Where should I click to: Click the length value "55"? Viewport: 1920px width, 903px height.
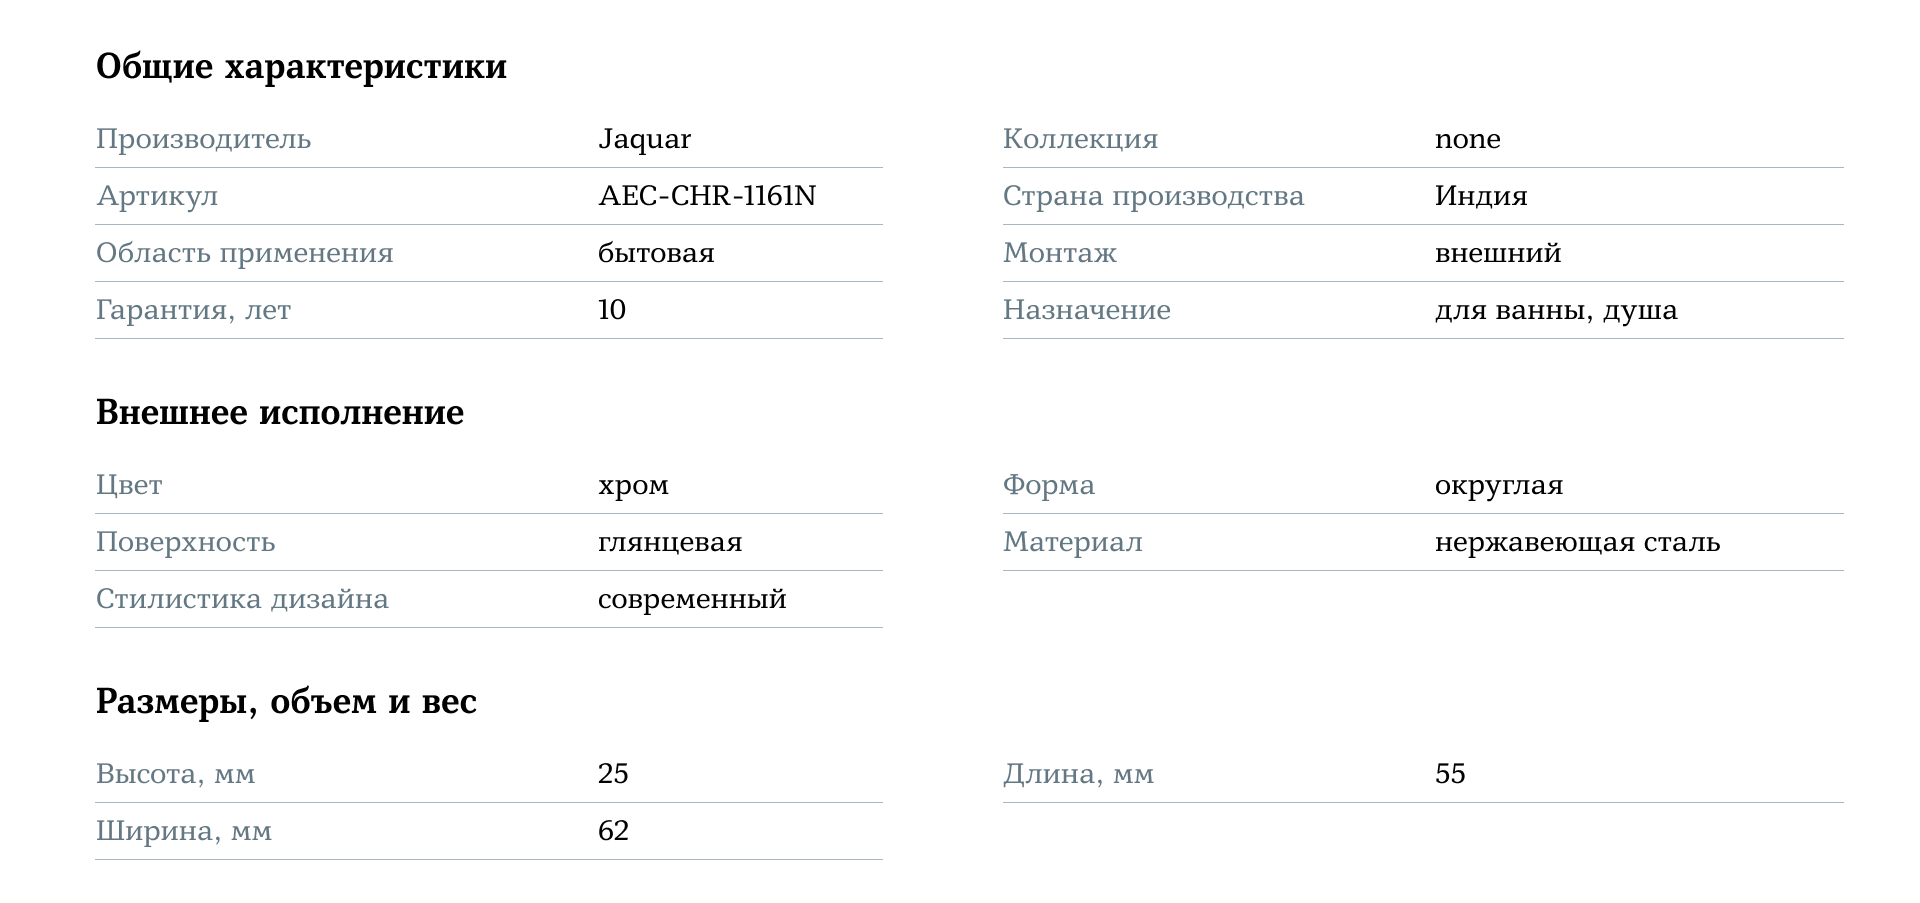pyautogui.click(x=1450, y=774)
